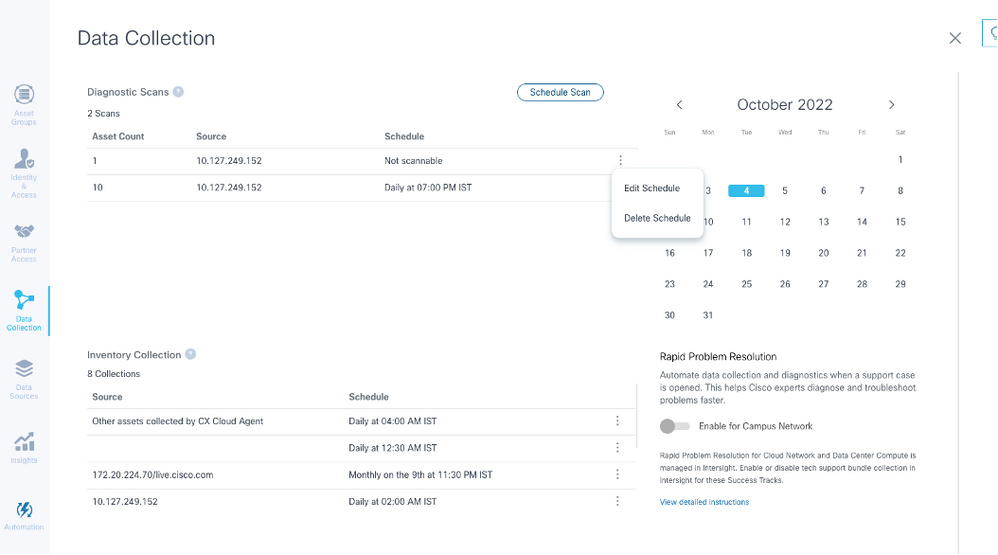
Task: Click Not scannable schedule cell
Action: coord(413,160)
